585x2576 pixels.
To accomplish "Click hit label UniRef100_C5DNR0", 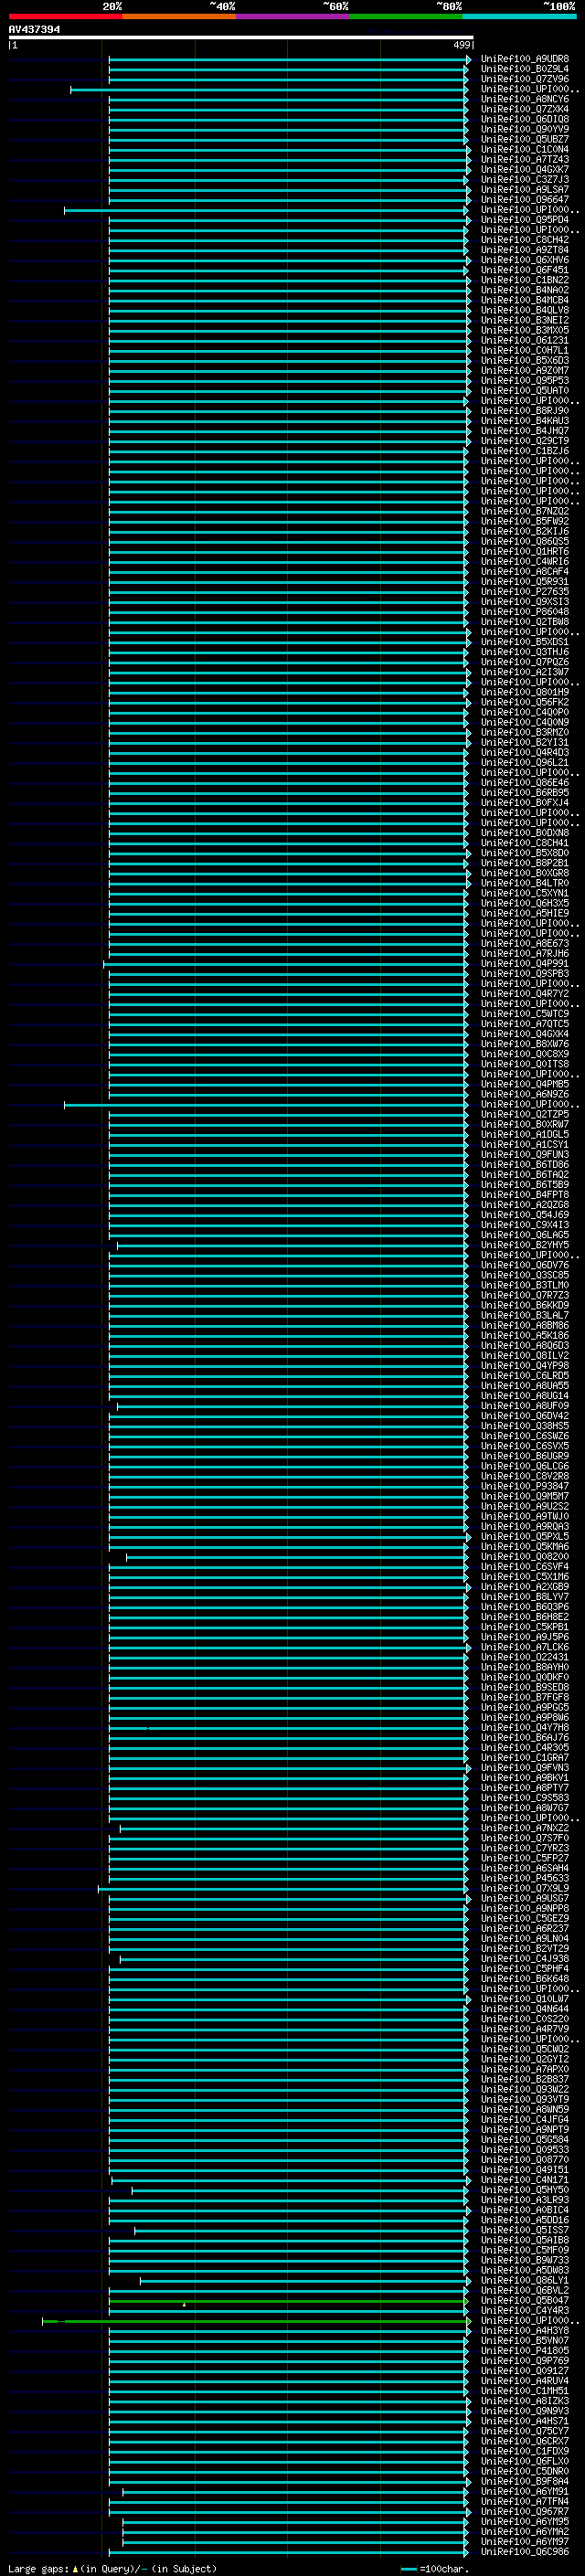I will tap(525, 2471).
